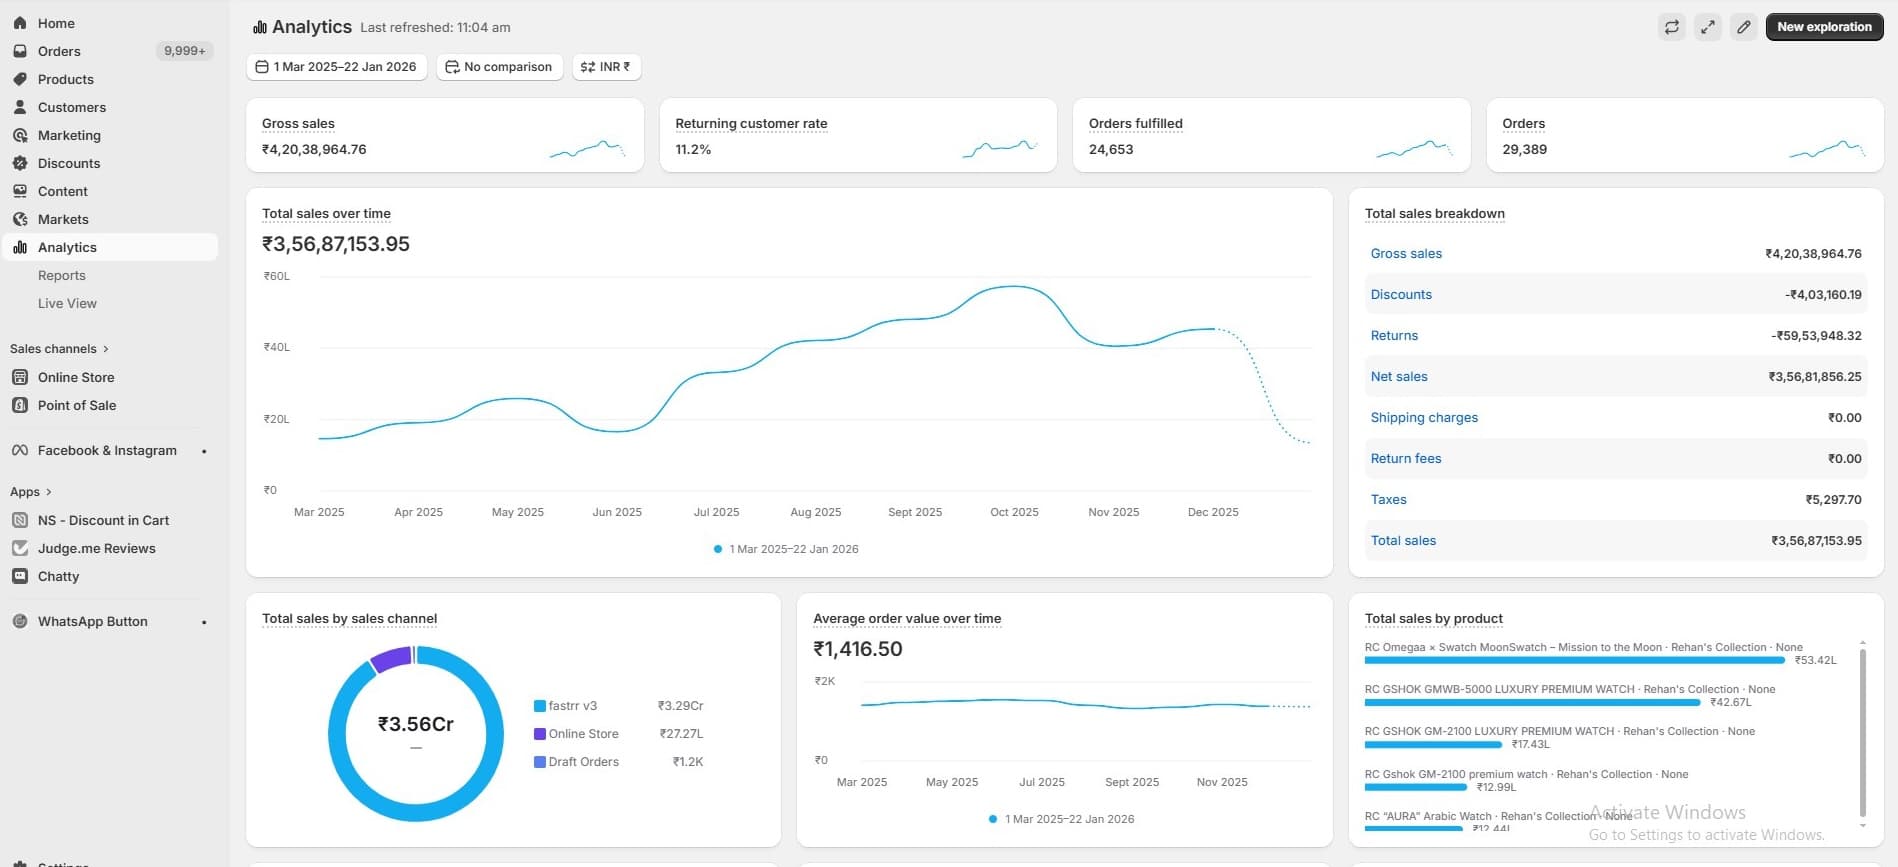Click the New exploration button
Screen dimensions: 1898x867
pos(1824,27)
